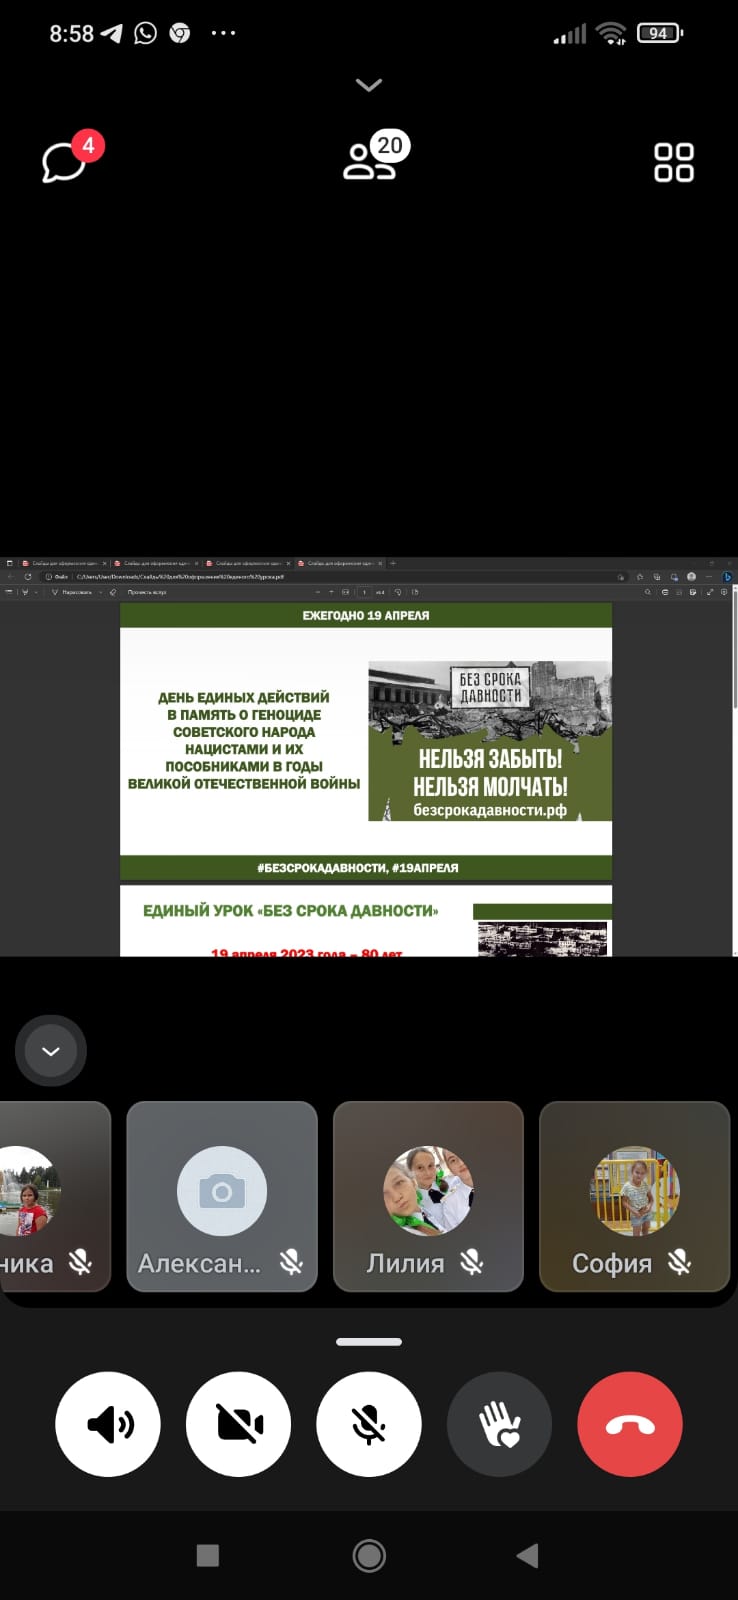
Task: End the call with the red button
Action: tap(630, 1424)
